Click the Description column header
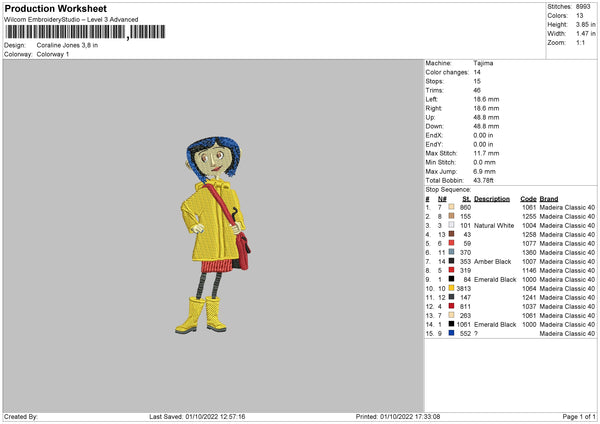Screen dimensions: 600x424 click(492, 198)
